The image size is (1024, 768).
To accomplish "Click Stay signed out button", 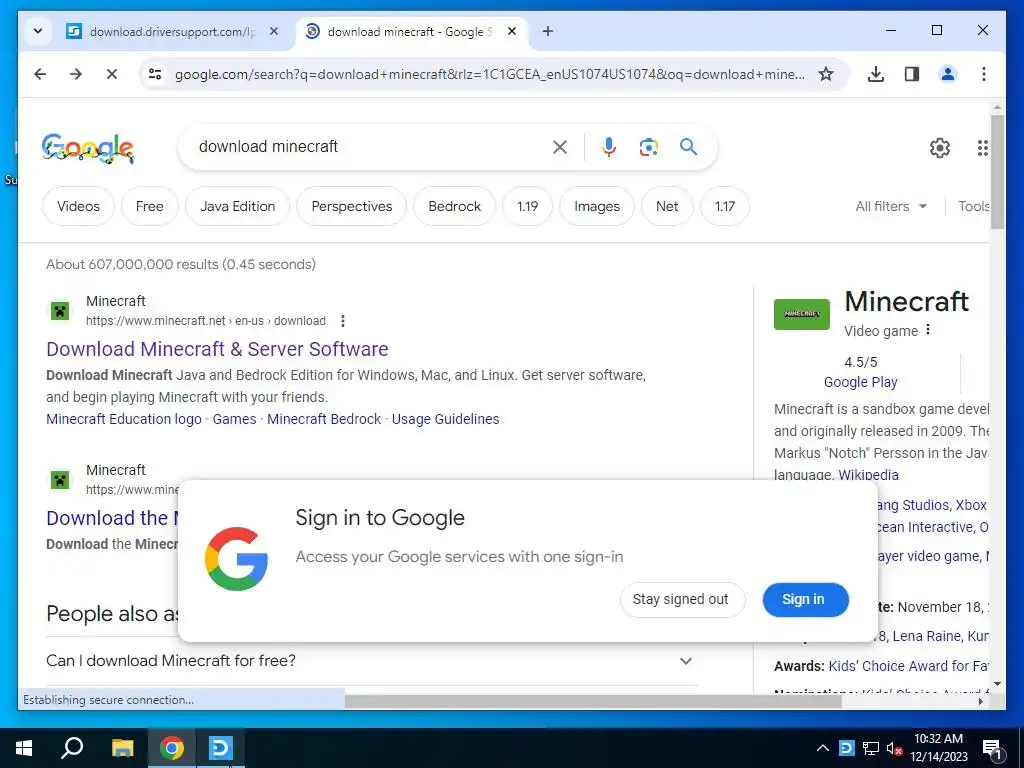I will pos(682,600).
